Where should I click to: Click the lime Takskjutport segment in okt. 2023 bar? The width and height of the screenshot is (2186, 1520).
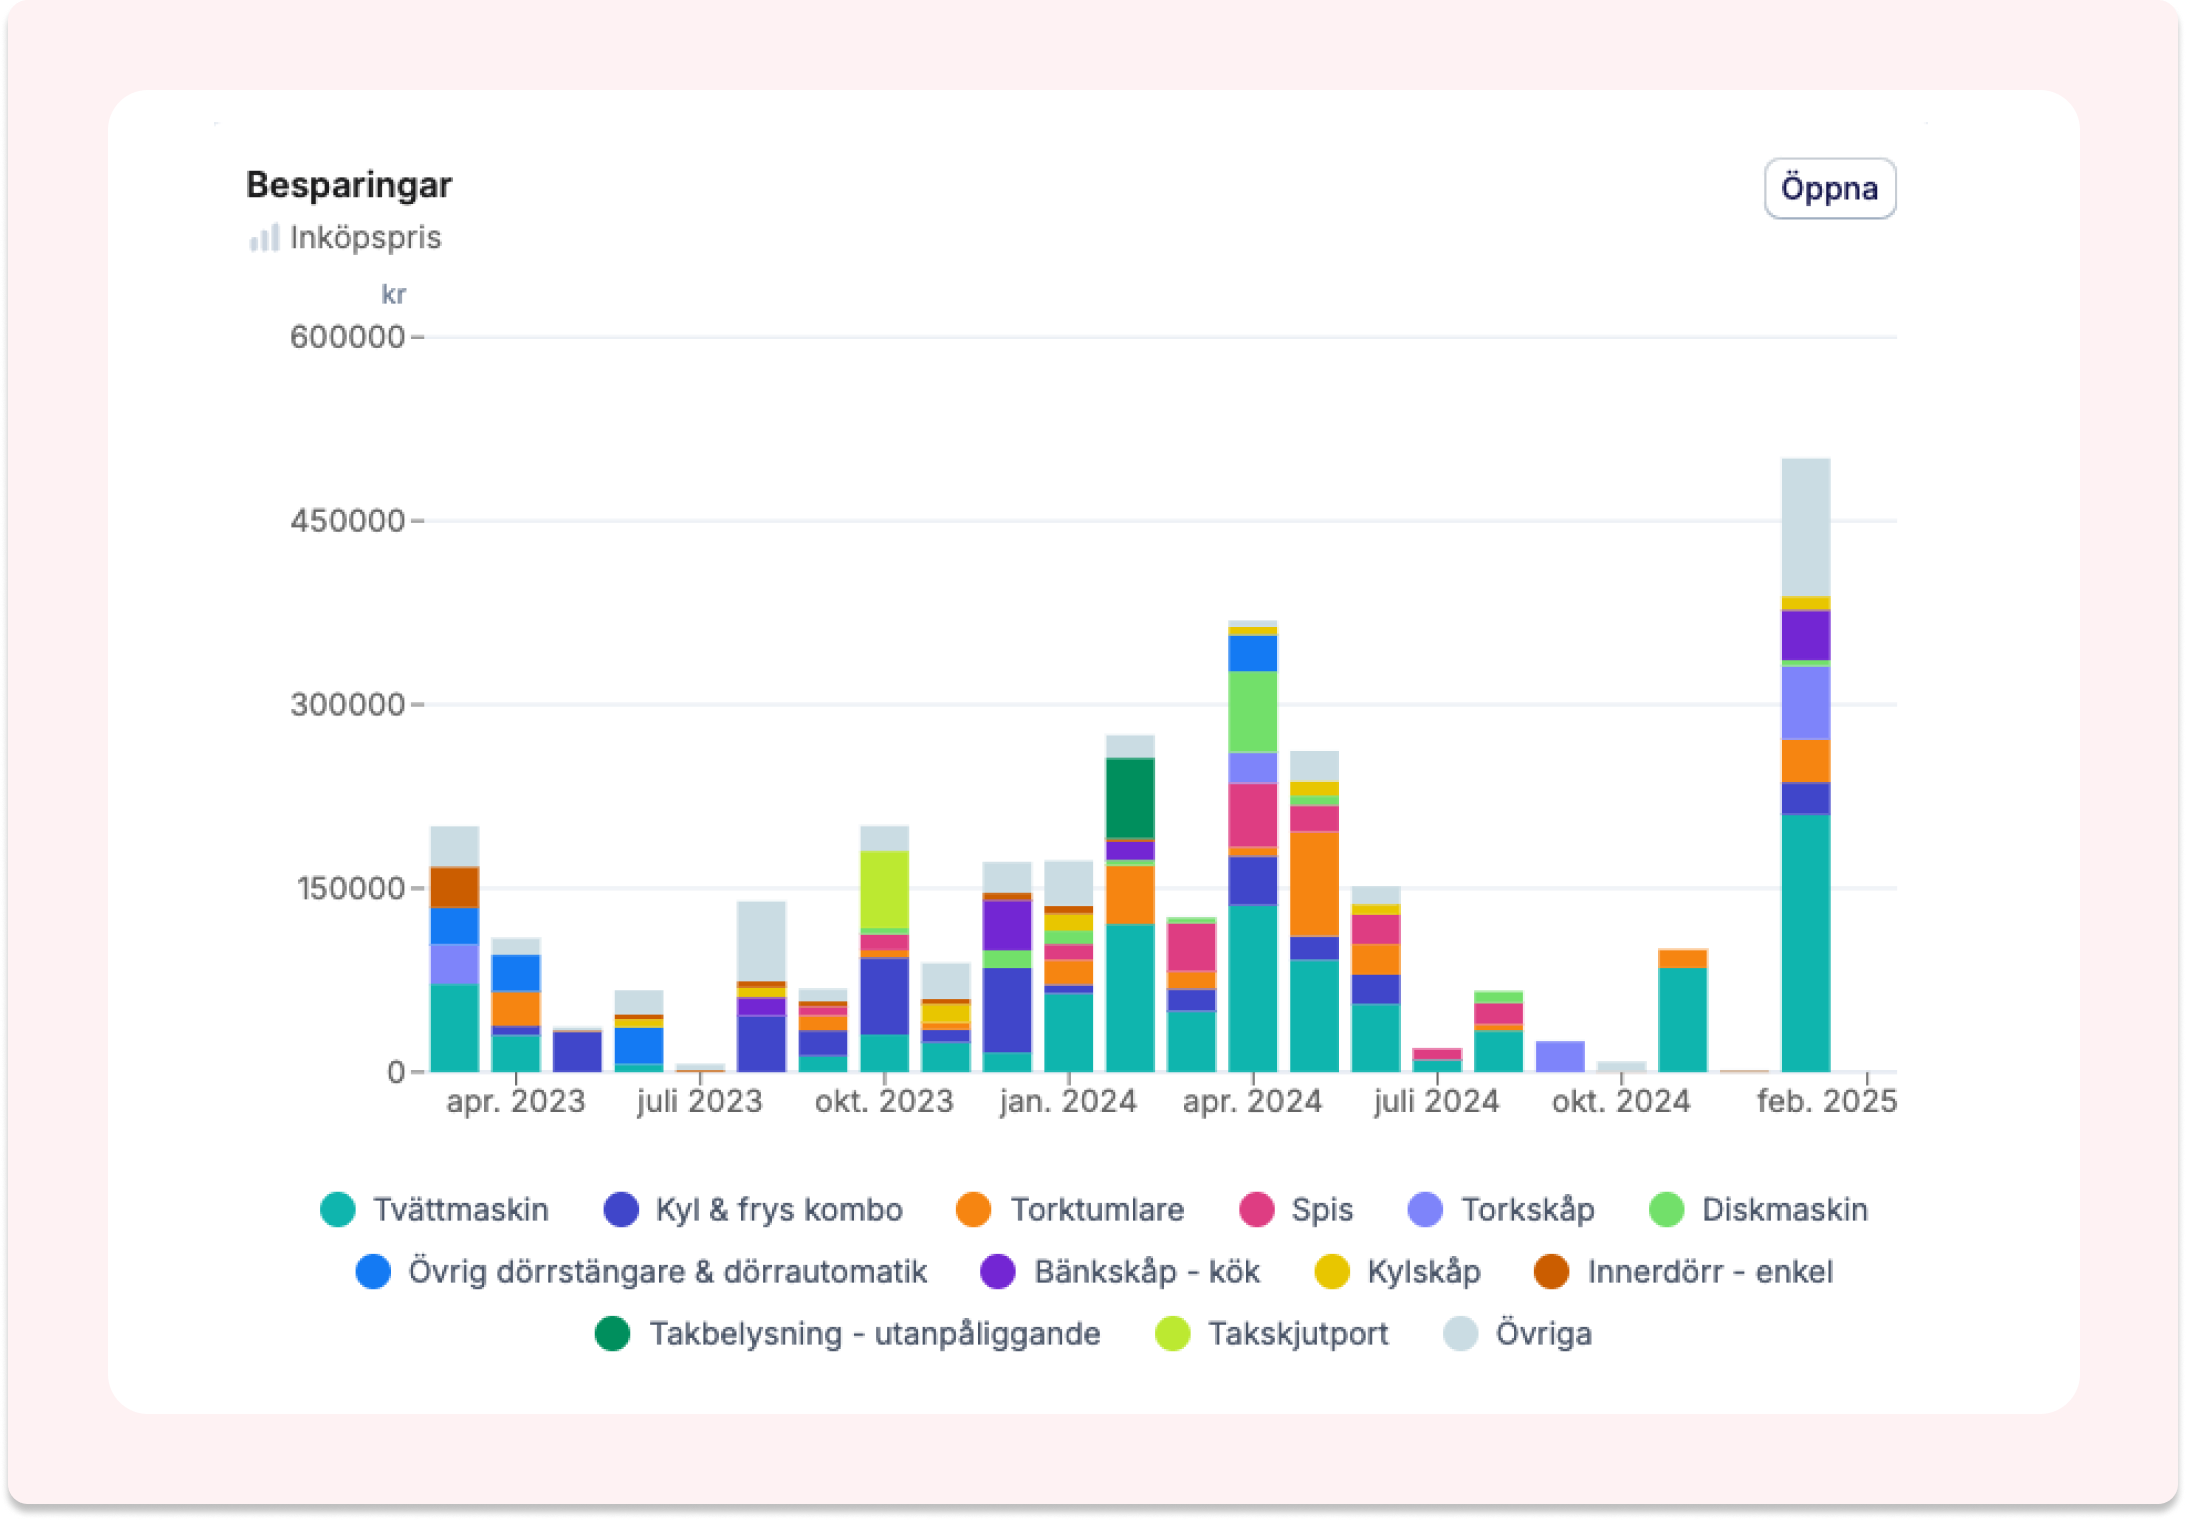click(884, 890)
